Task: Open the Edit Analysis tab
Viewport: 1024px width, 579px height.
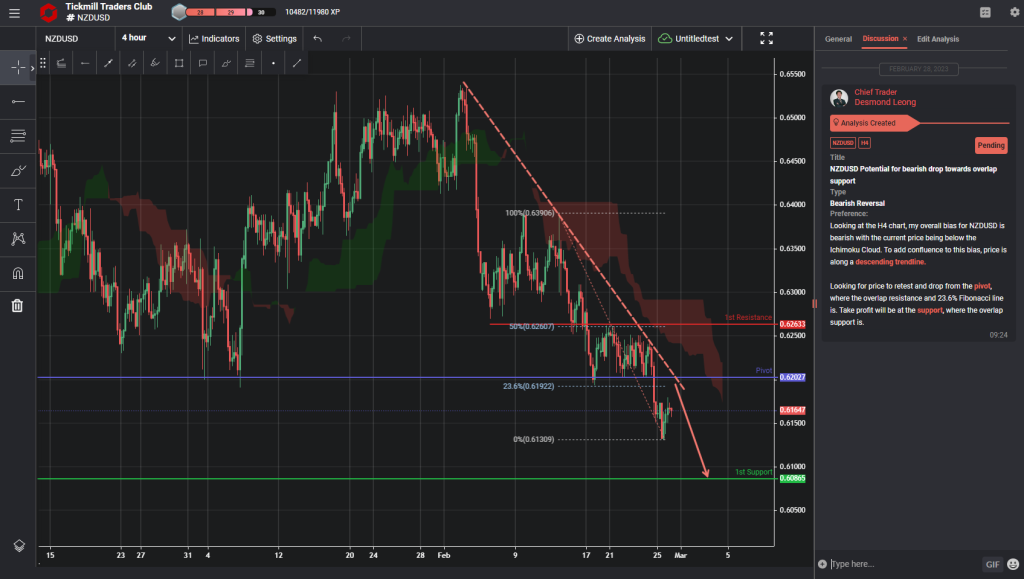Action: (x=940, y=39)
